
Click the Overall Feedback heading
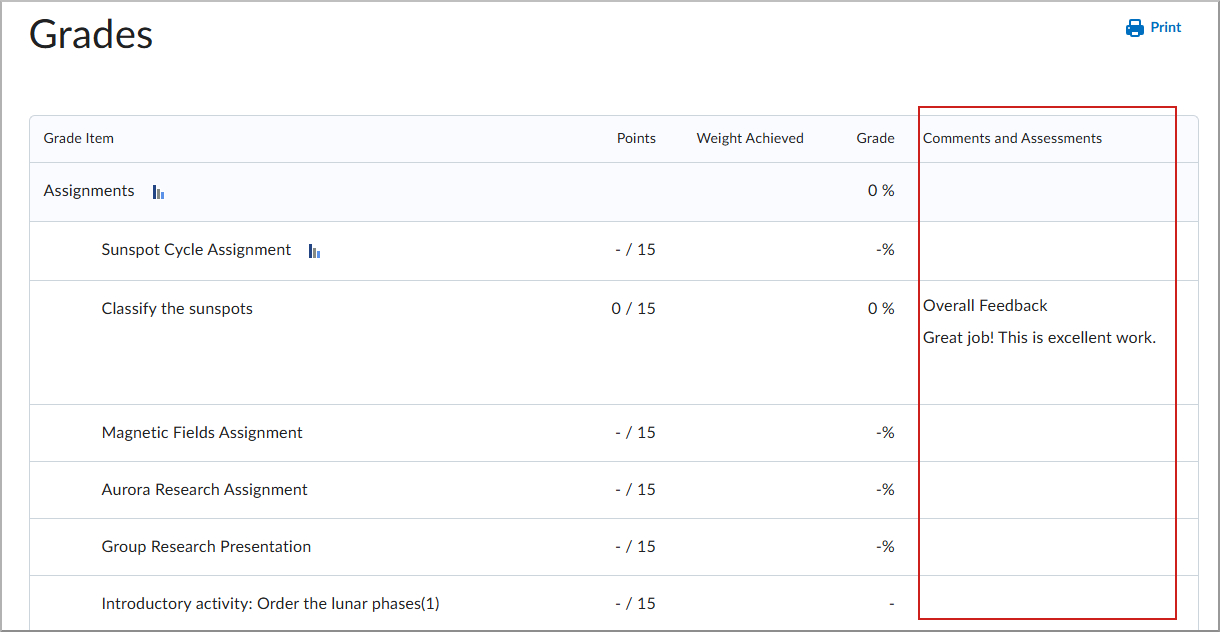click(985, 306)
